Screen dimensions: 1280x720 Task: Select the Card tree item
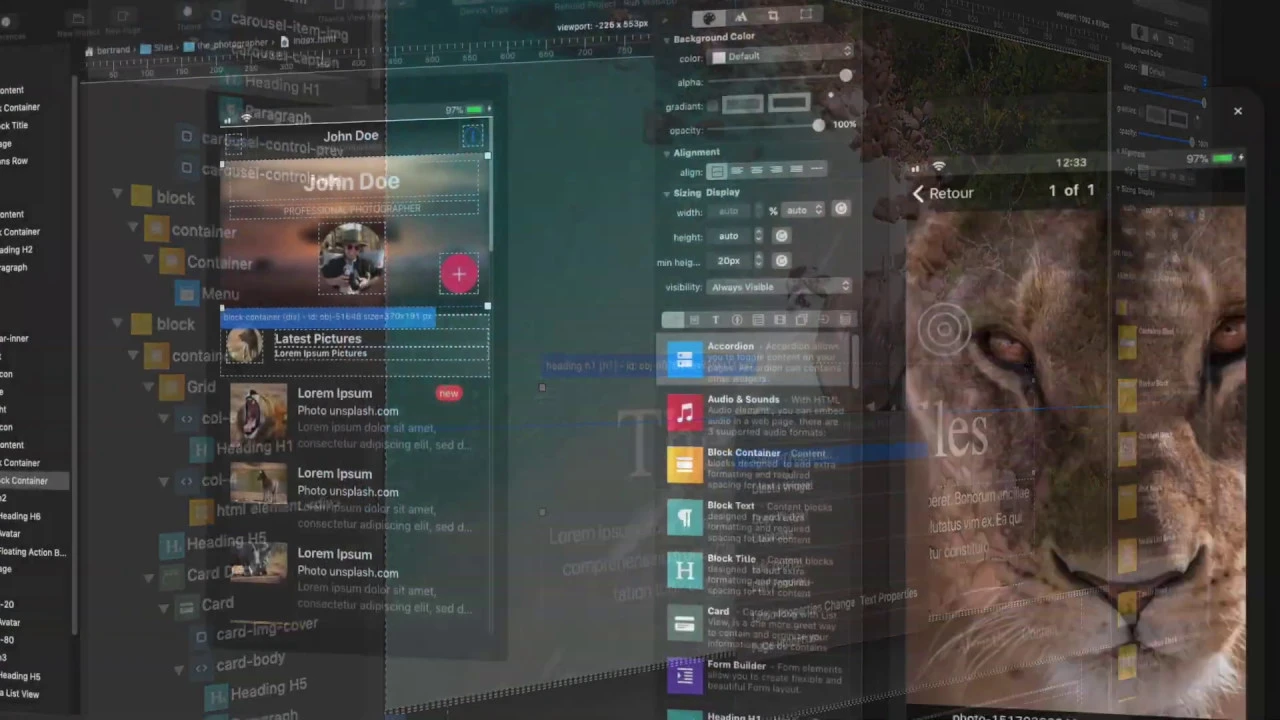[206, 605]
